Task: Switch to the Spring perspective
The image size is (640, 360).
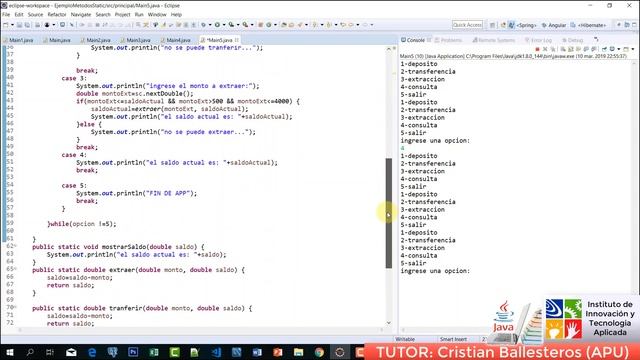Action: 526,25
